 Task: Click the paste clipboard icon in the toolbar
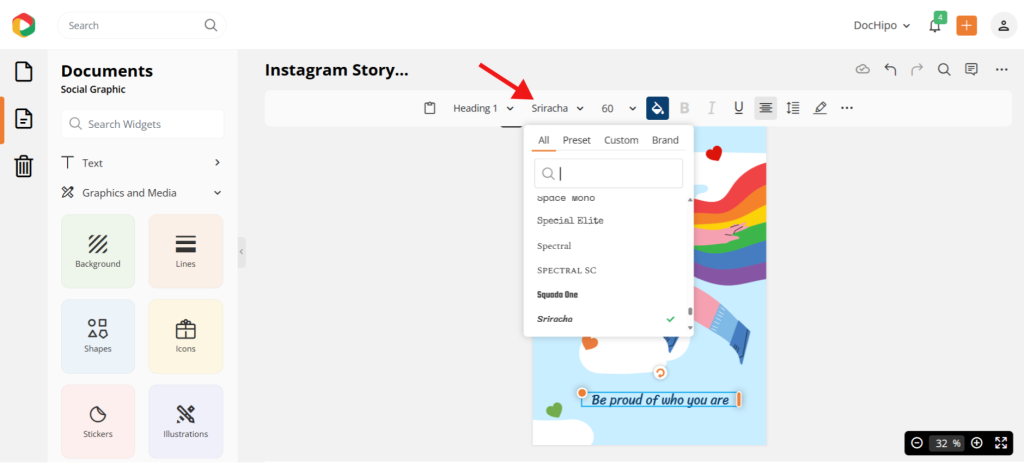click(430, 108)
